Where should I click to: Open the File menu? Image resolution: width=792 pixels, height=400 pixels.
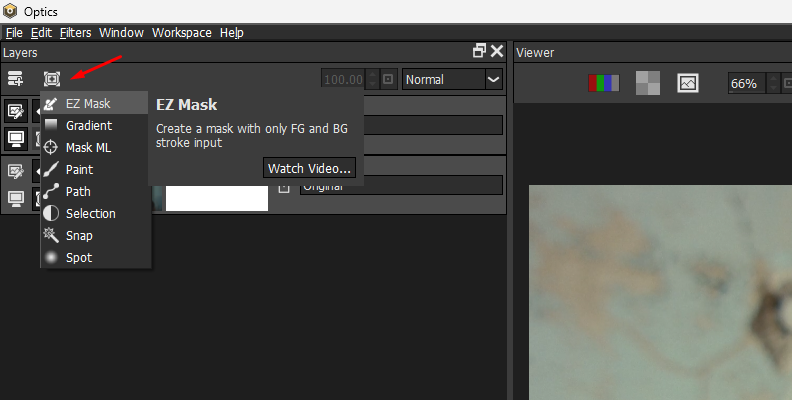coord(14,33)
